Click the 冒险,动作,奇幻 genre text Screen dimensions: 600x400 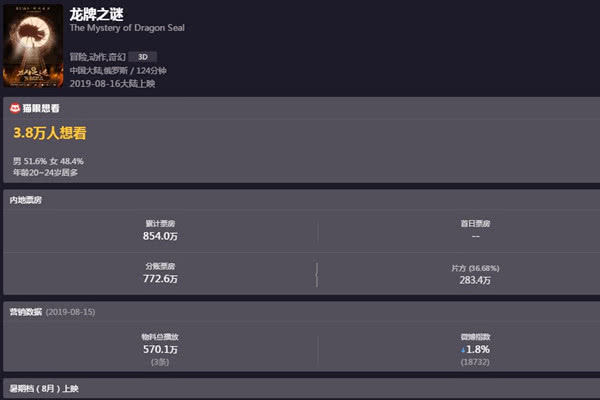[x=97, y=57]
